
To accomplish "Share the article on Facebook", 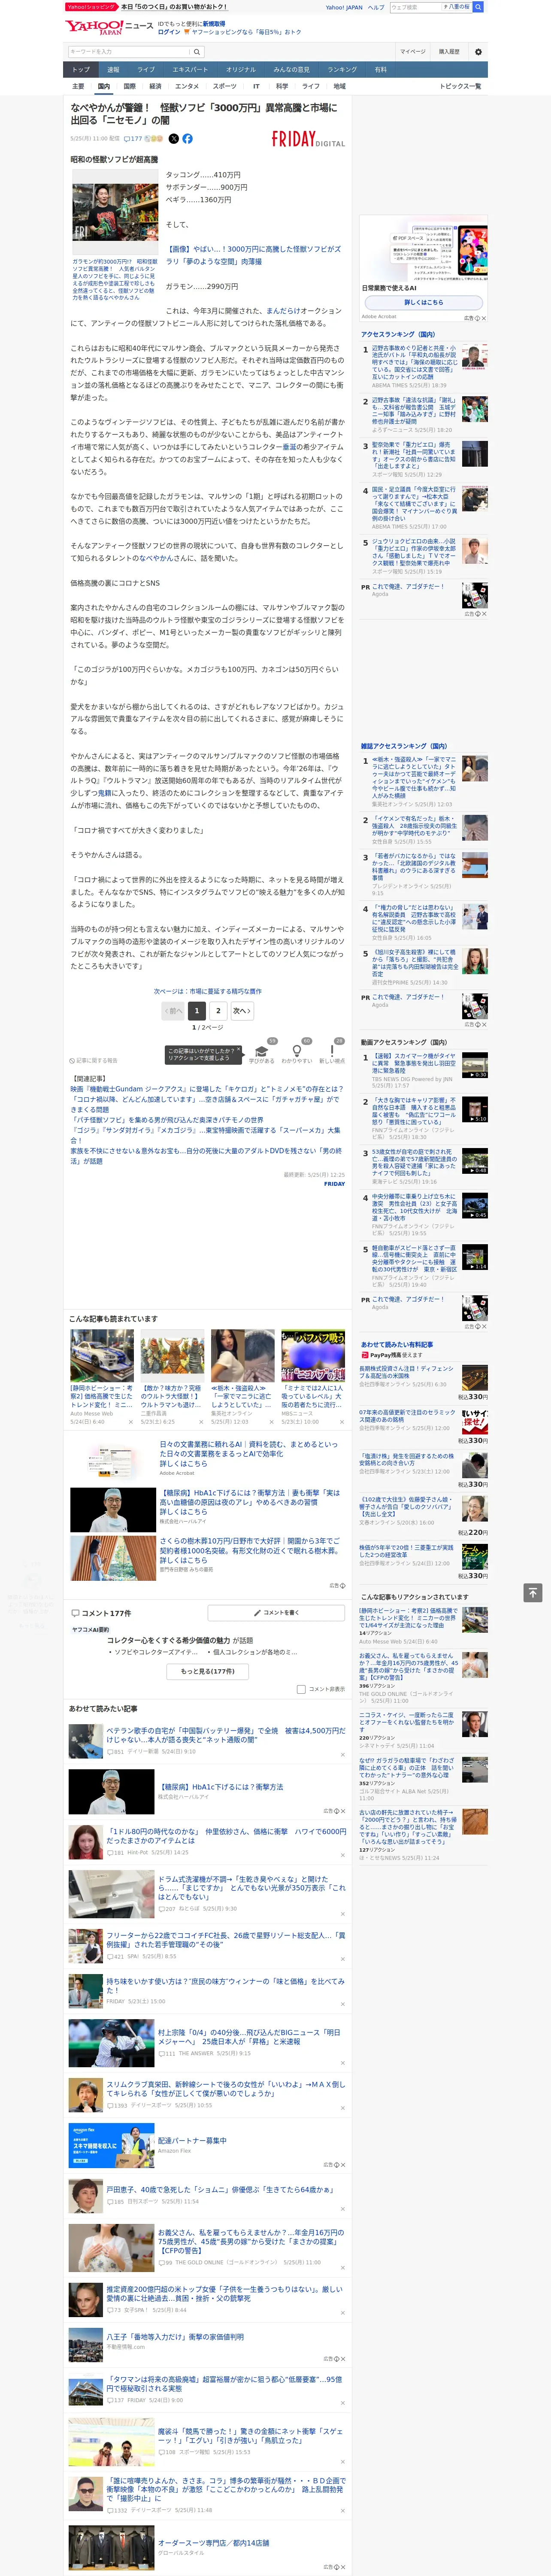I will (187, 139).
